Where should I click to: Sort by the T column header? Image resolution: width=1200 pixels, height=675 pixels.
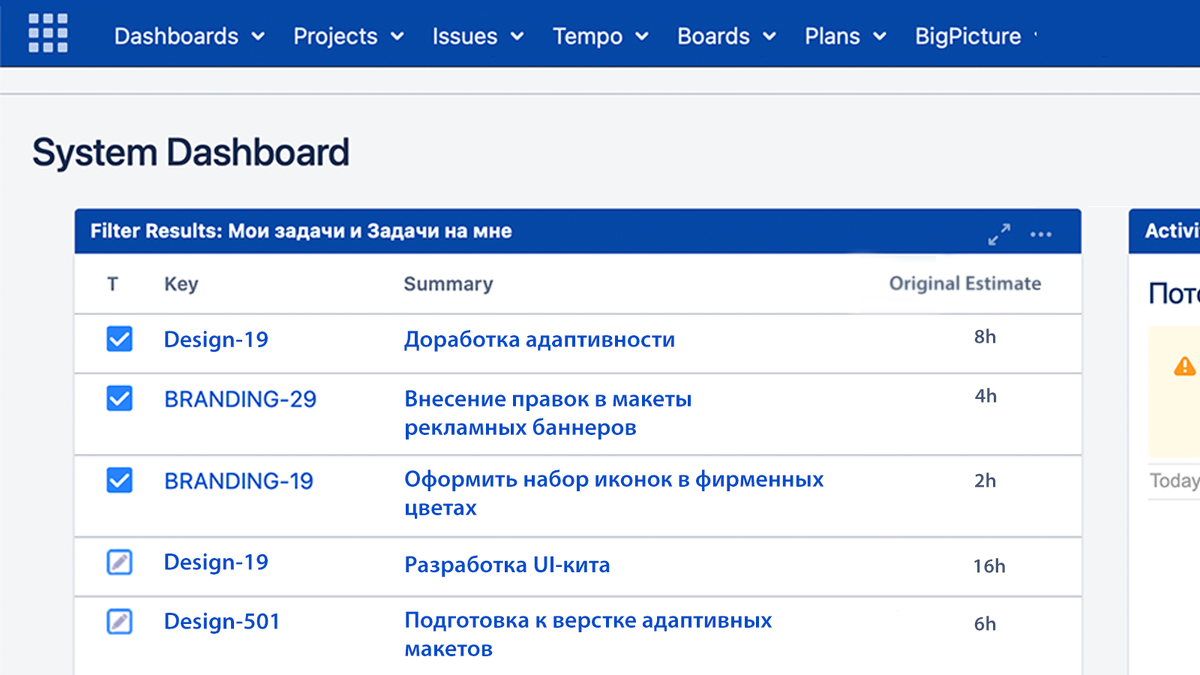(x=113, y=284)
